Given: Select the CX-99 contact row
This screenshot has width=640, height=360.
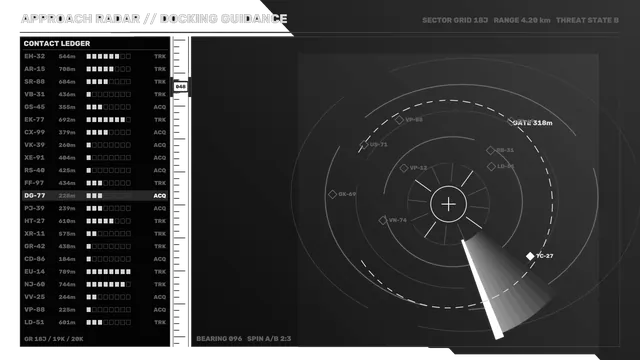Looking at the screenshot, I should click(x=95, y=132).
